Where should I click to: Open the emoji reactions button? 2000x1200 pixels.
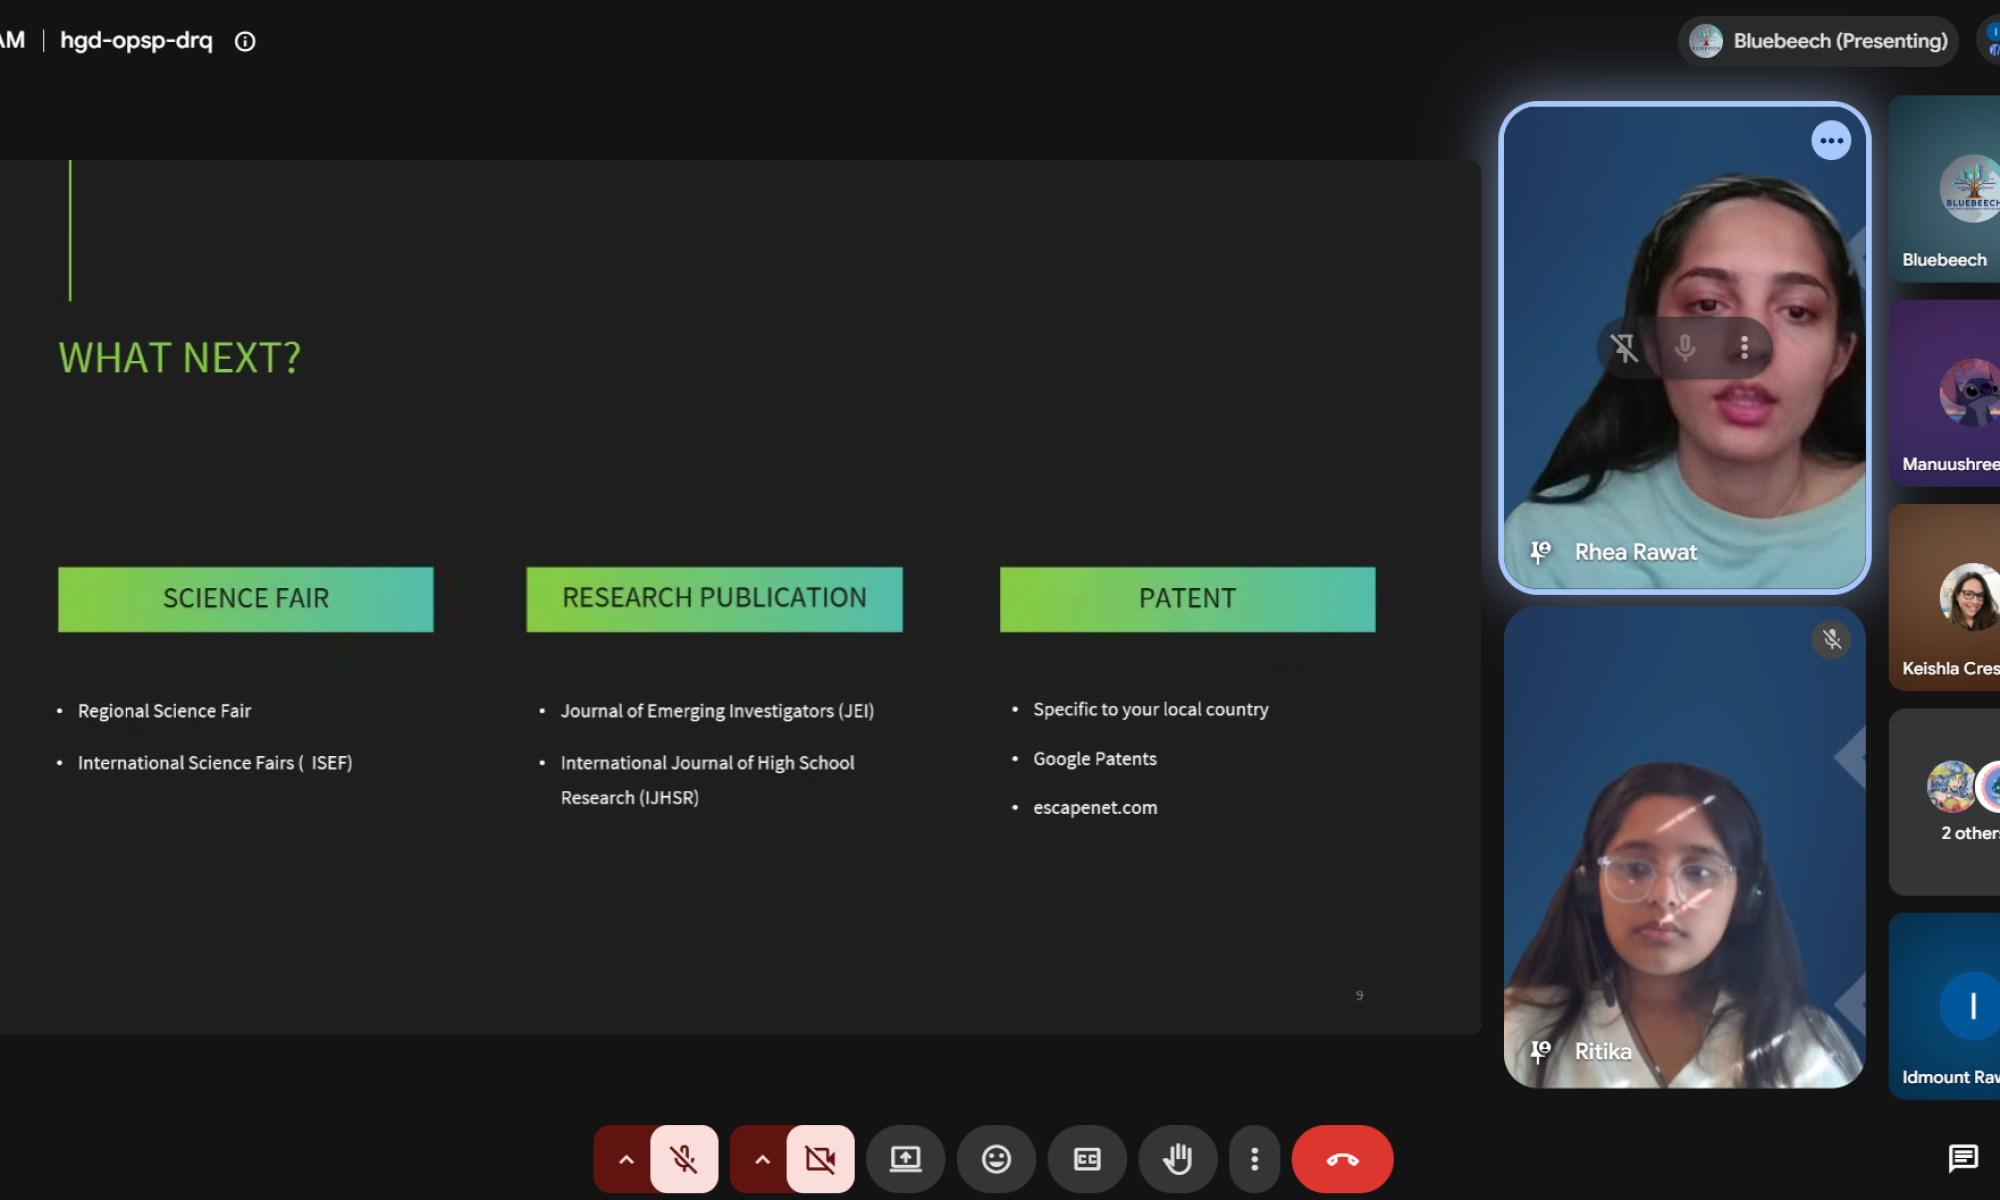point(996,1159)
